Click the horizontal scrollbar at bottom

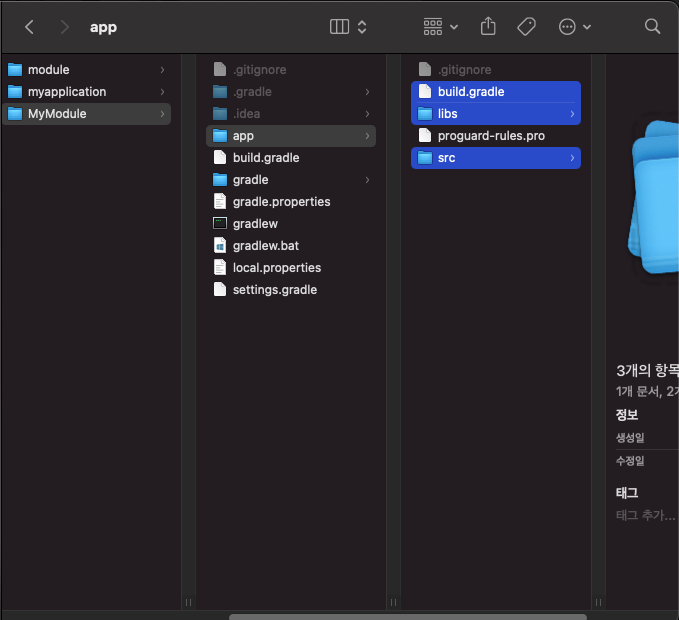[x=408, y=617]
